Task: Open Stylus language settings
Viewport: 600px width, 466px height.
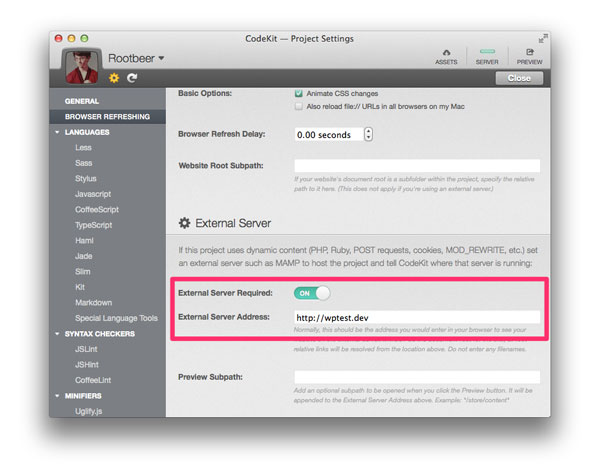Action: [x=86, y=179]
